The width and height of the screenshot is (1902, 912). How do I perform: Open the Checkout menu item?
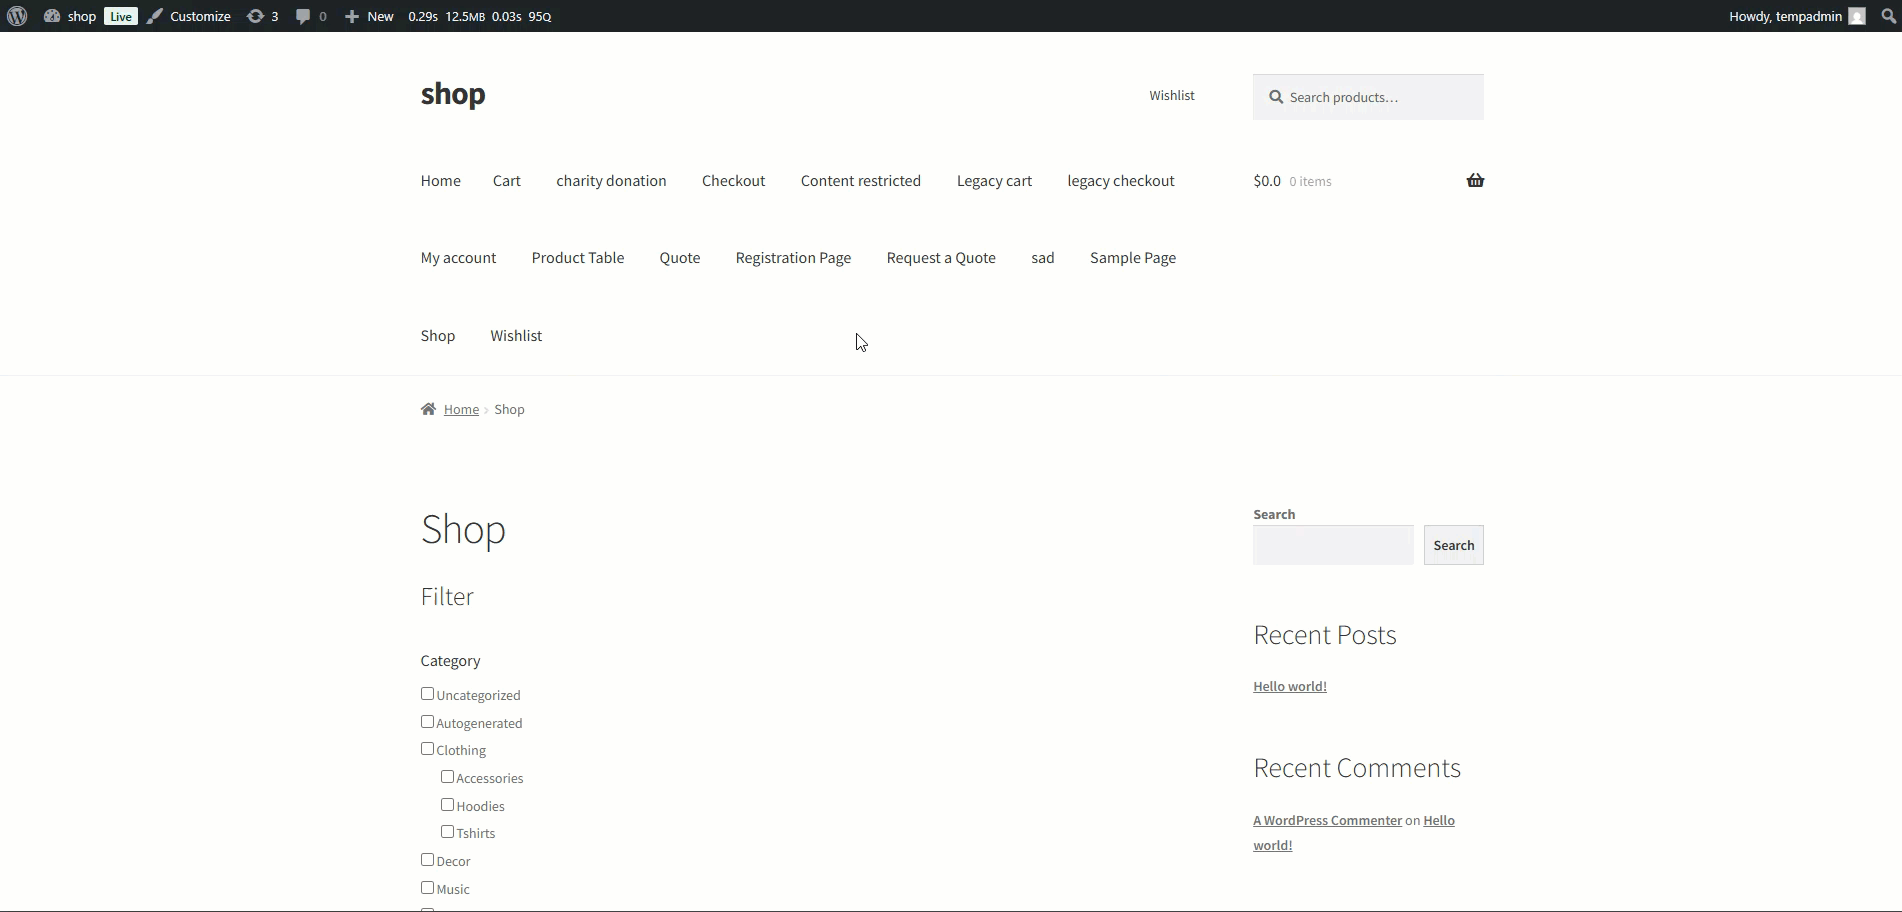coord(733,181)
